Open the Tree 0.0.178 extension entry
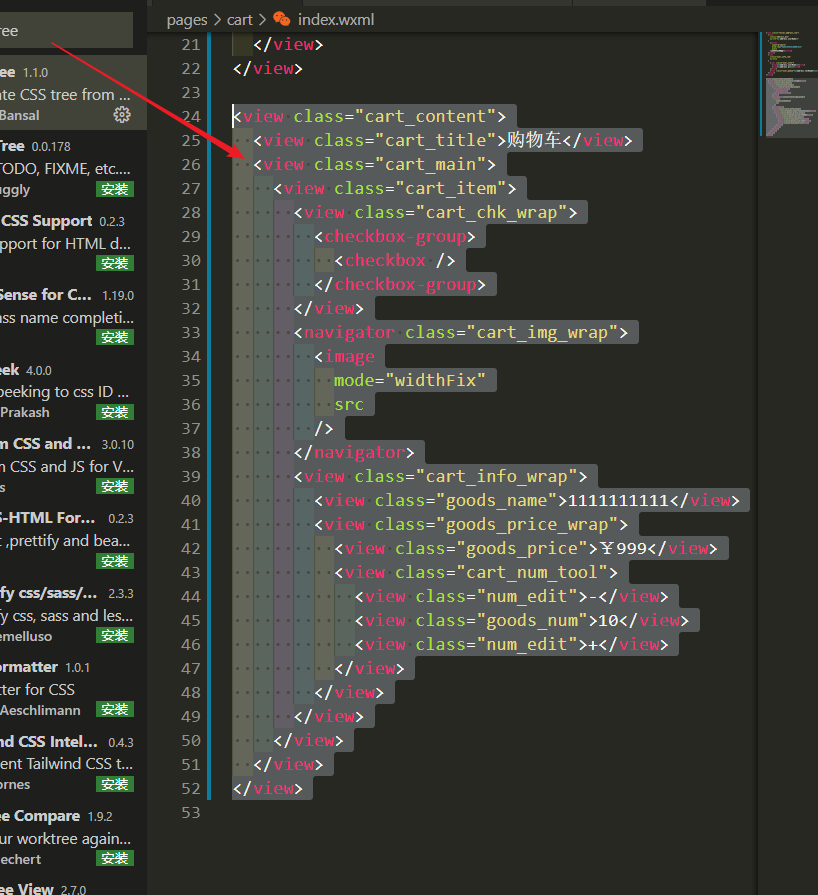 coord(73,167)
